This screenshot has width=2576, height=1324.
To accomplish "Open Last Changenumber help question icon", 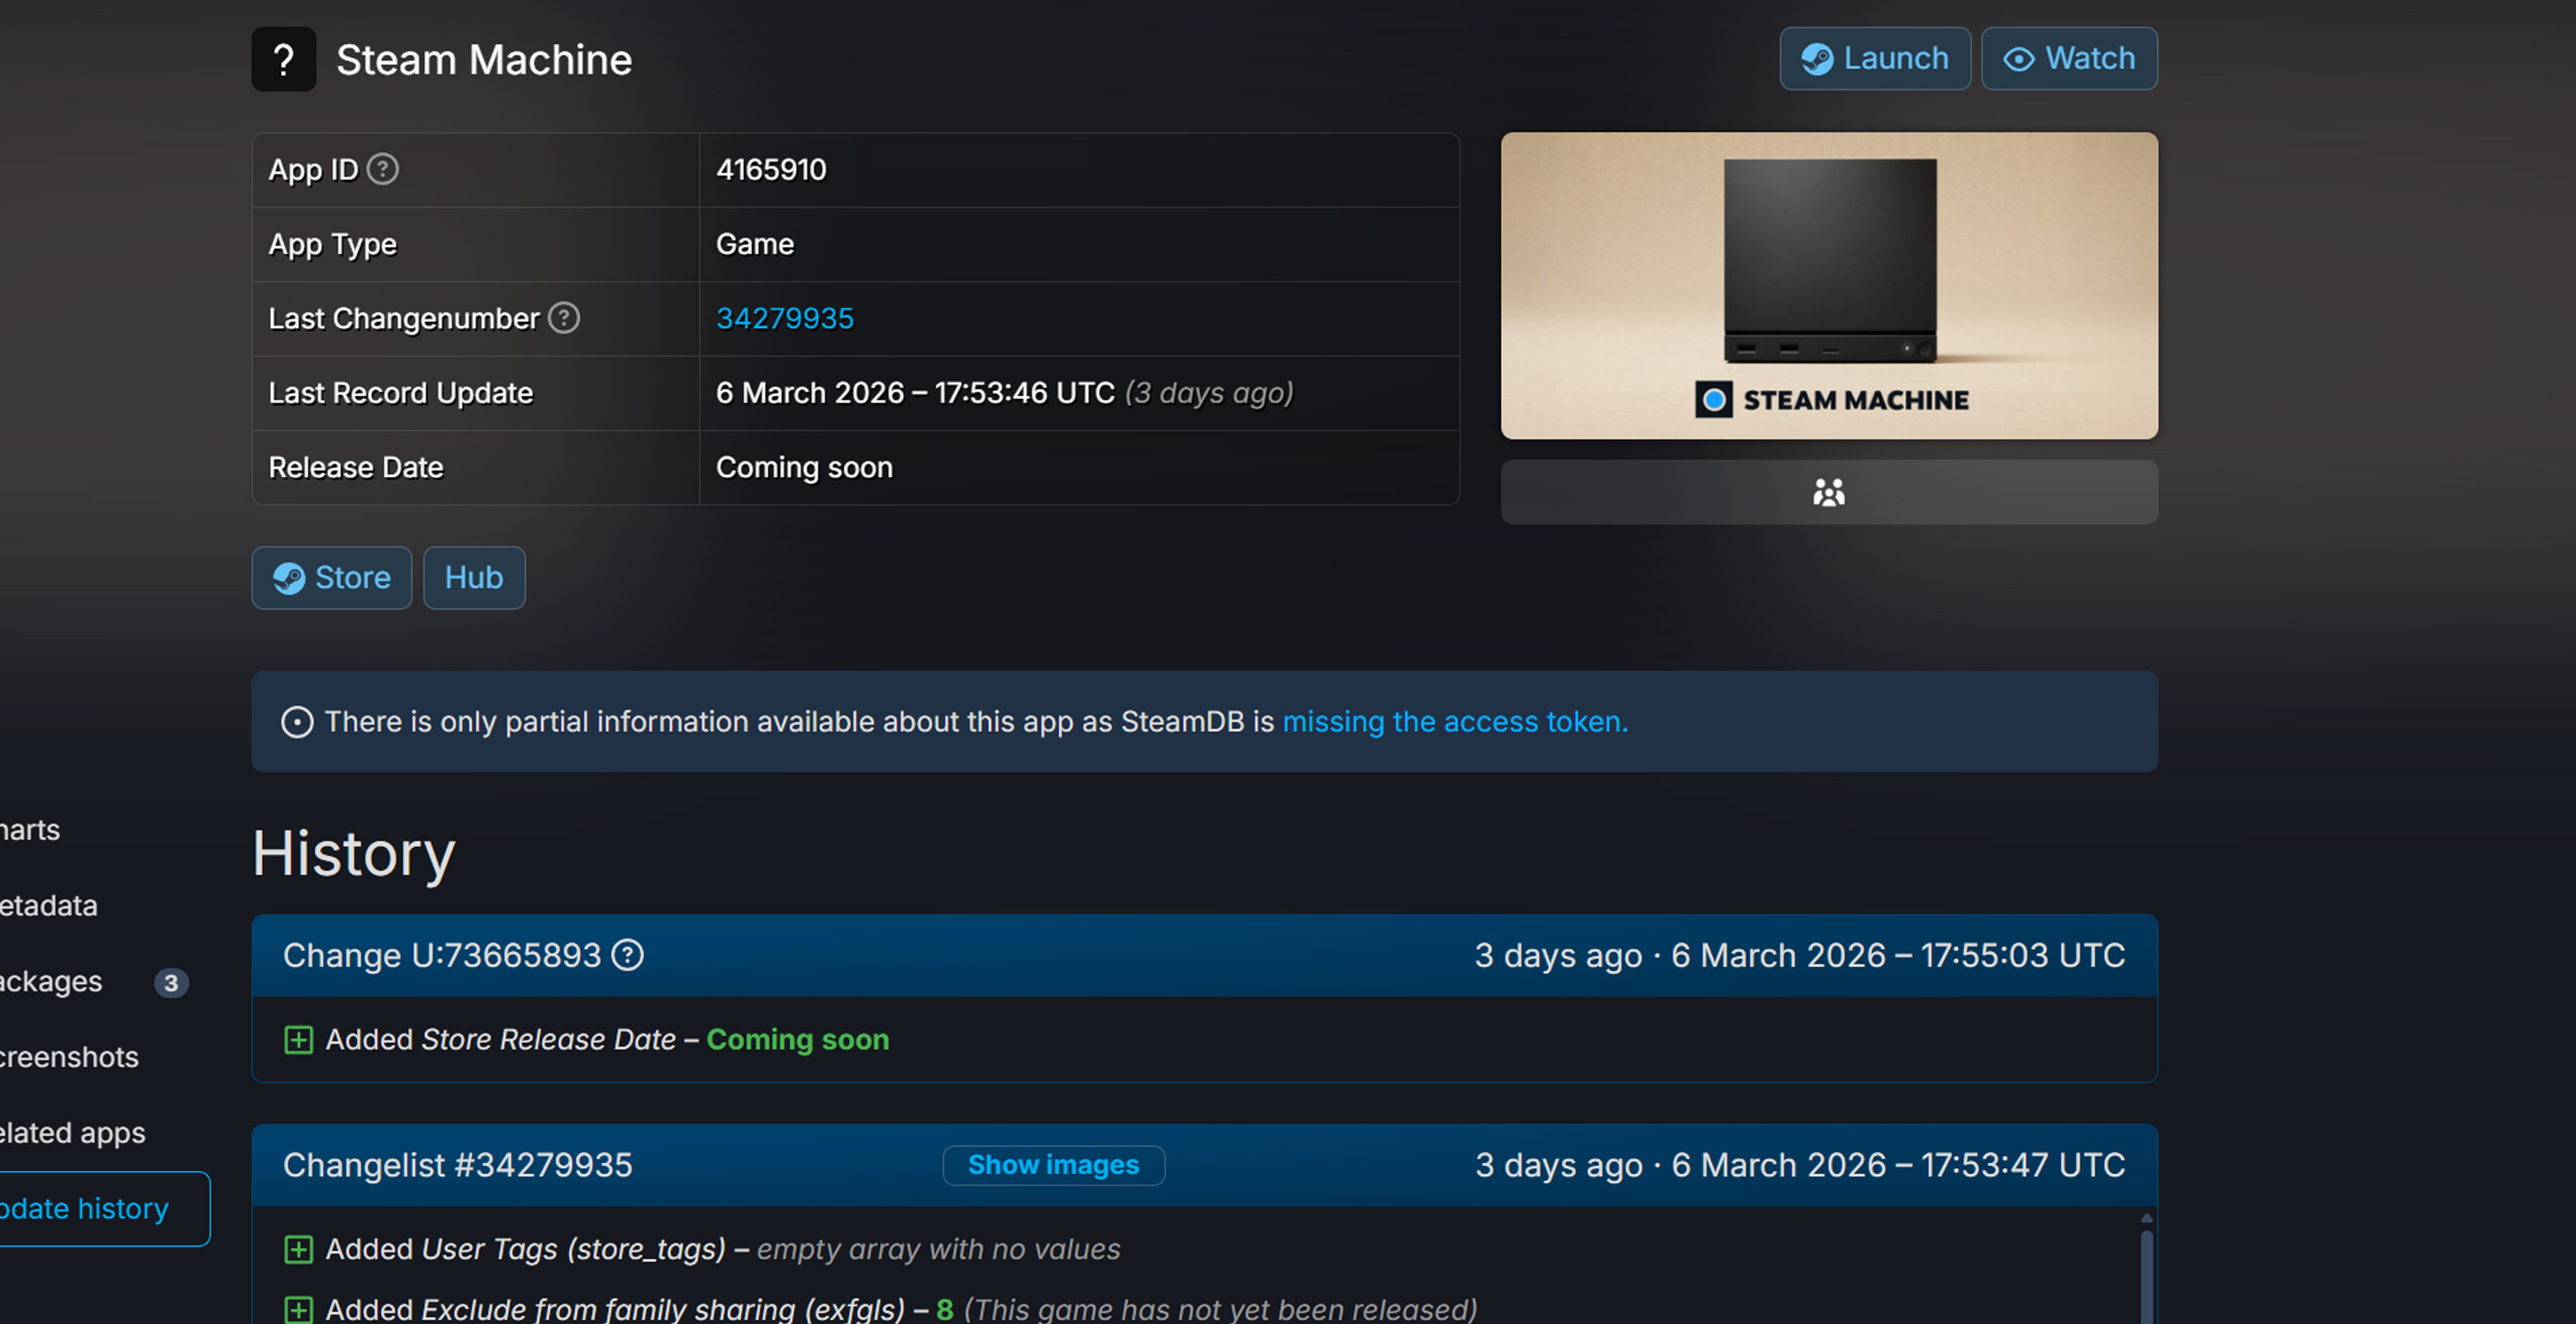I will [564, 318].
